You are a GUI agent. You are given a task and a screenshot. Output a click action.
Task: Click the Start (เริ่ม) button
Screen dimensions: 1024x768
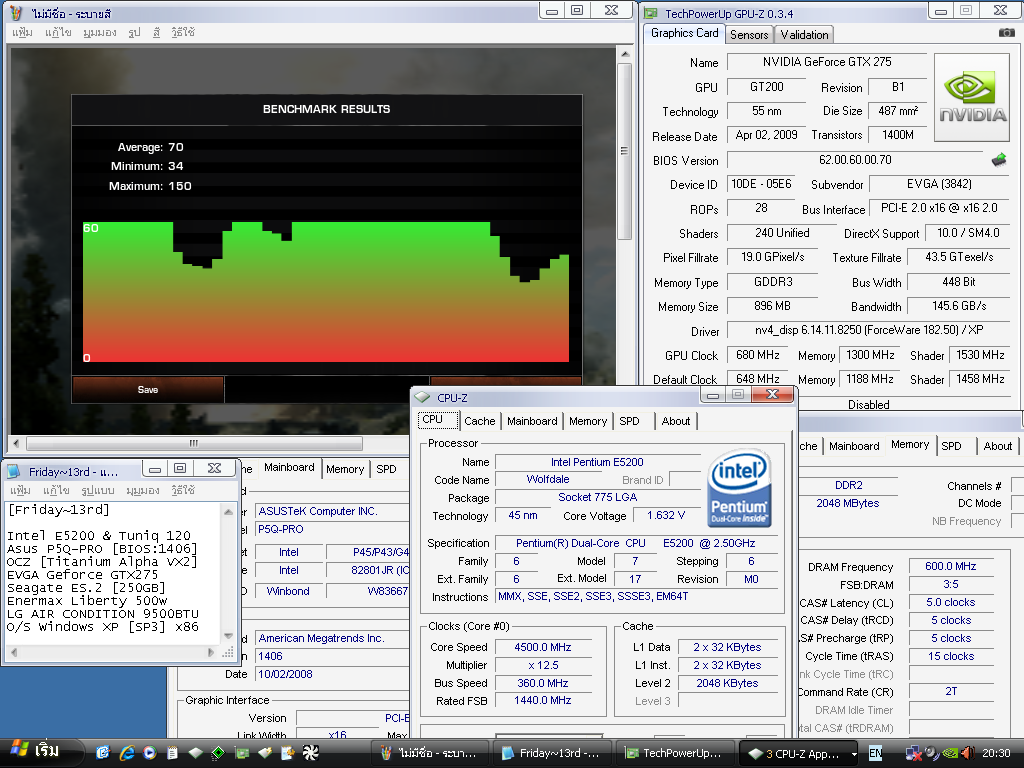pos(40,752)
